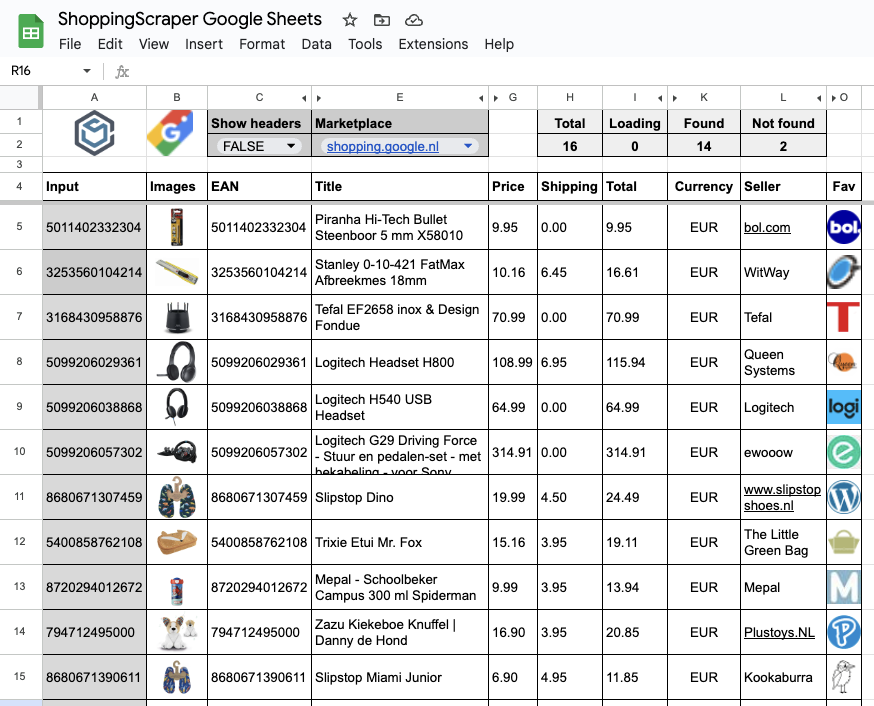Open the www.slipstopshoes.nl seller link
This screenshot has width=874, height=706.
click(x=782, y=497)
